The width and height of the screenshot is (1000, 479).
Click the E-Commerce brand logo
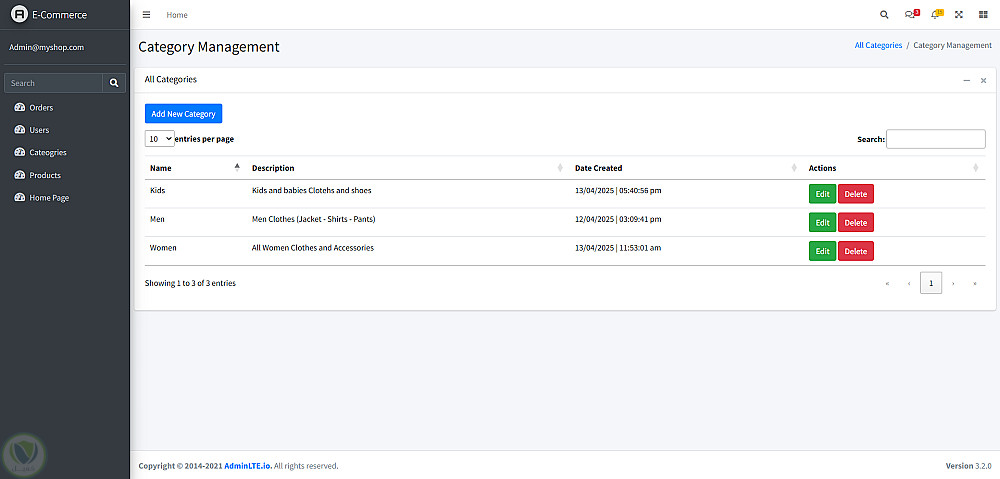tap(18, 15)
